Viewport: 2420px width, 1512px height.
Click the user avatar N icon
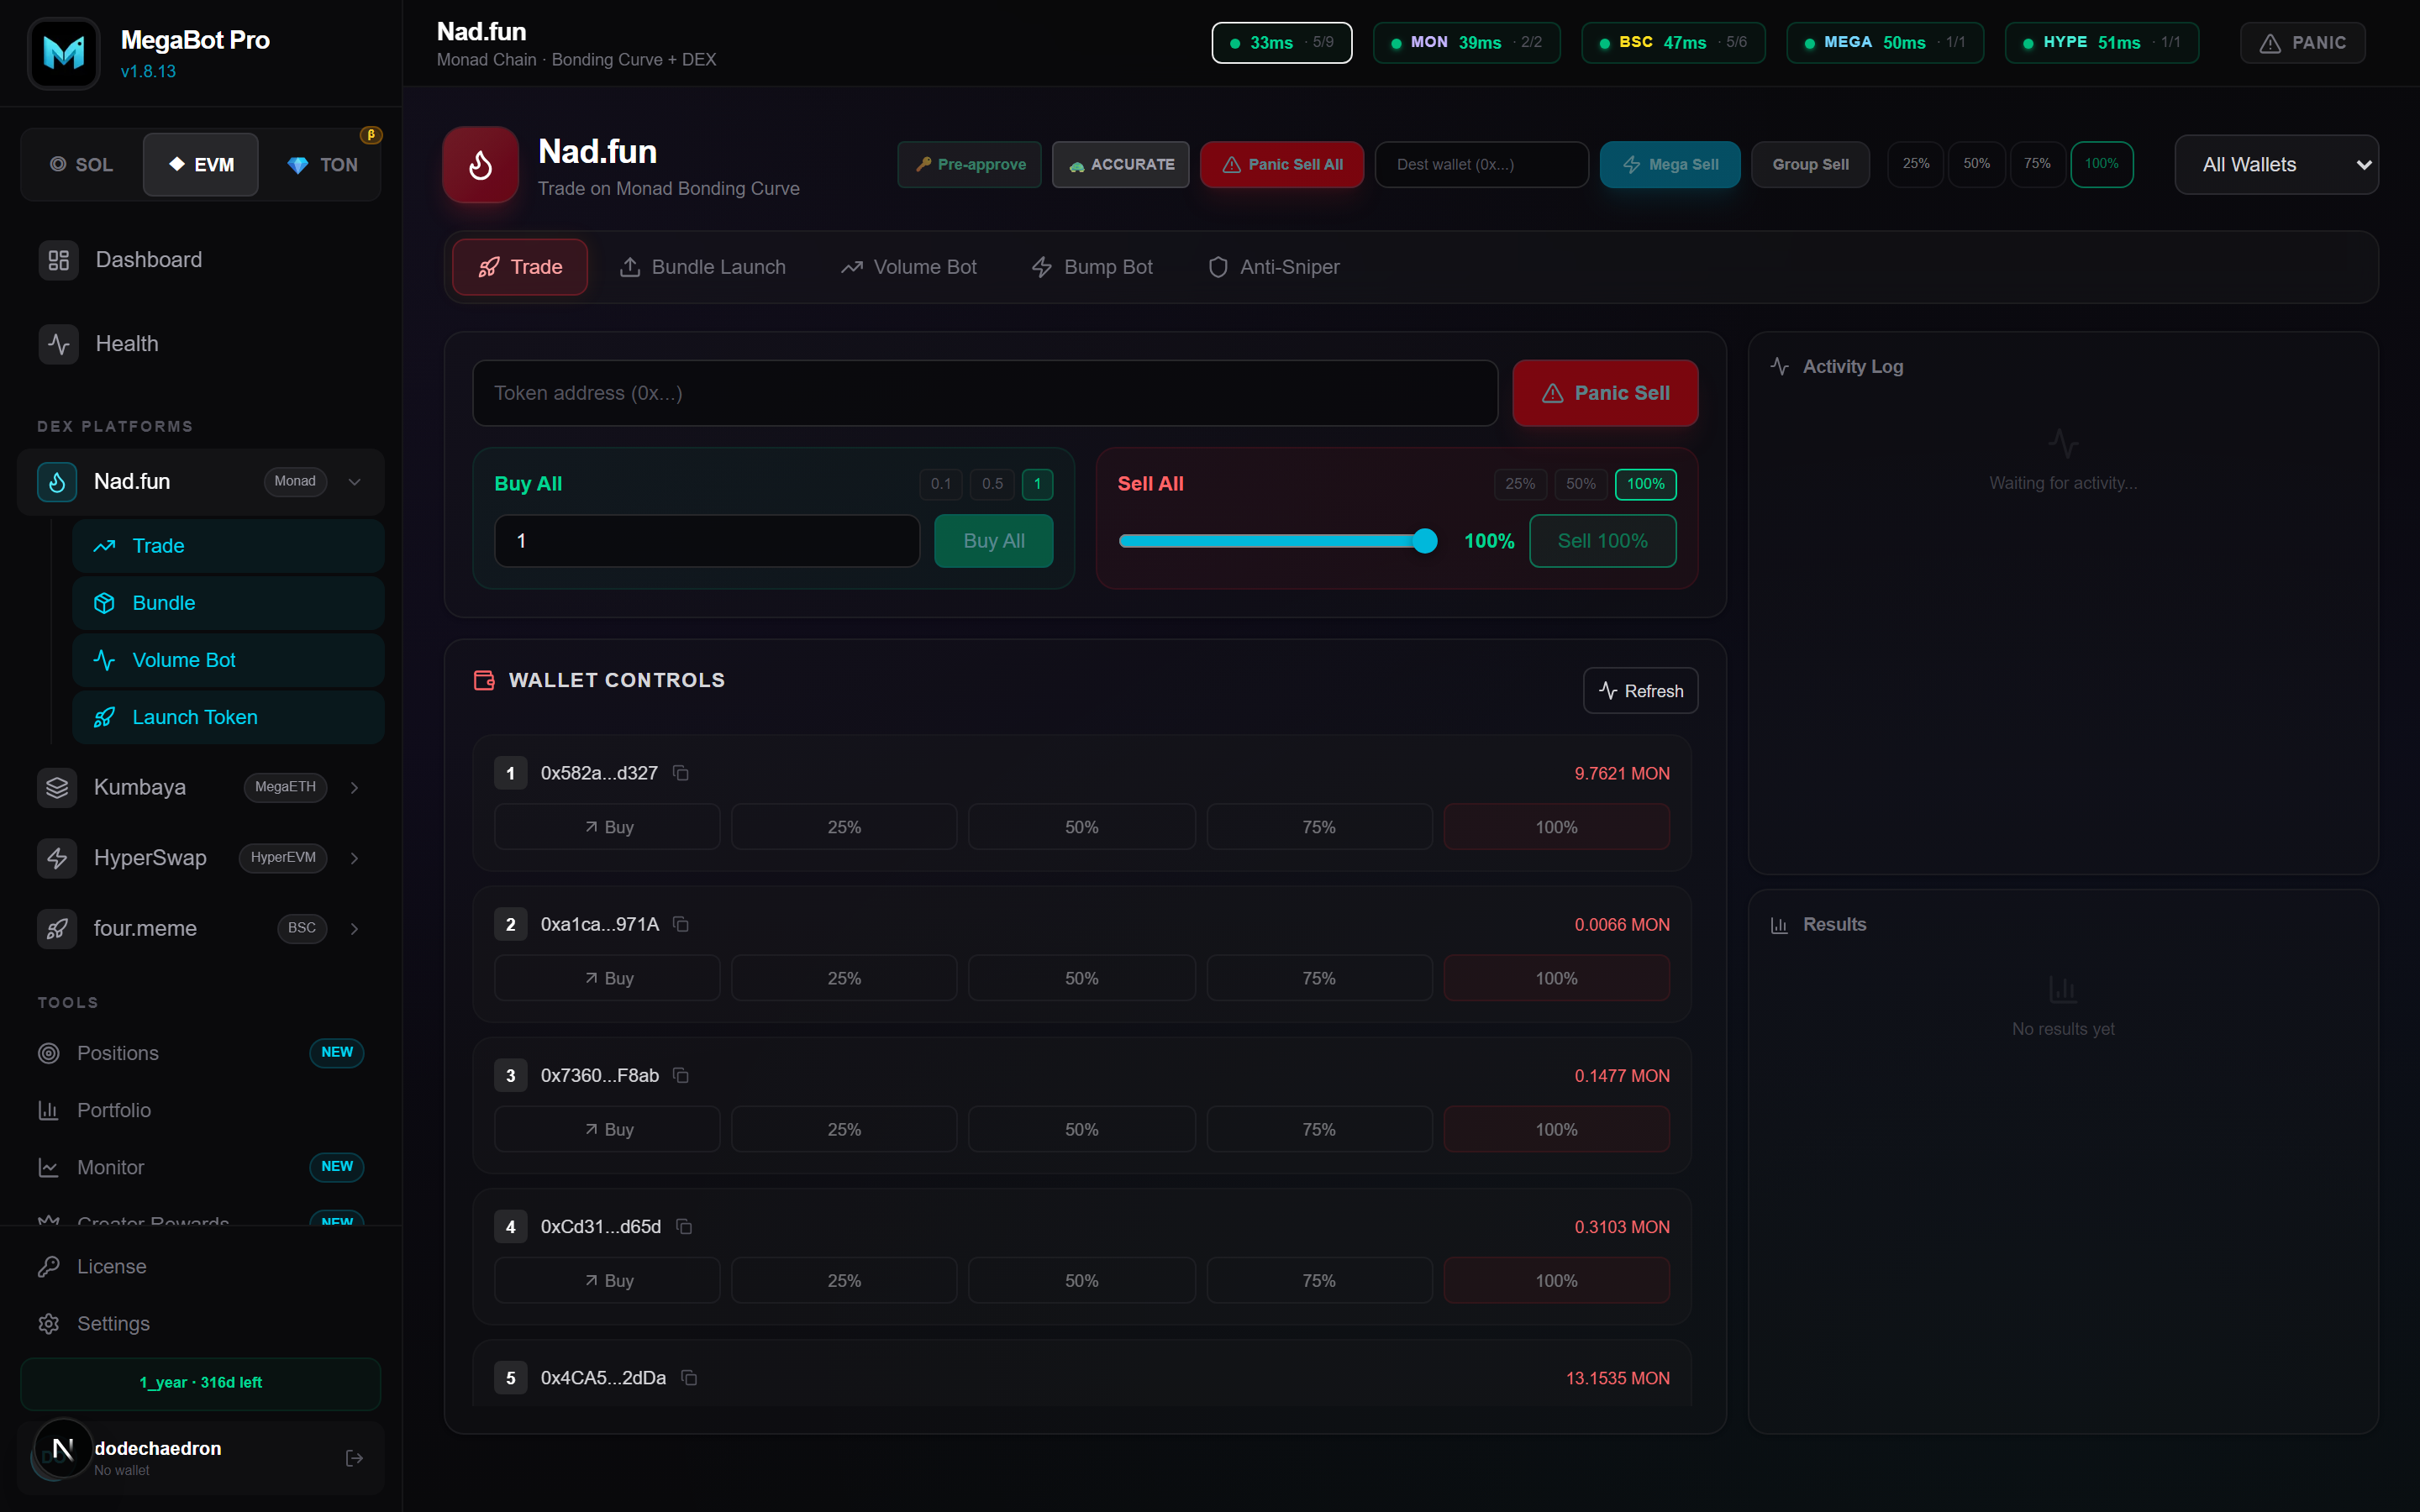(62, 1447)
